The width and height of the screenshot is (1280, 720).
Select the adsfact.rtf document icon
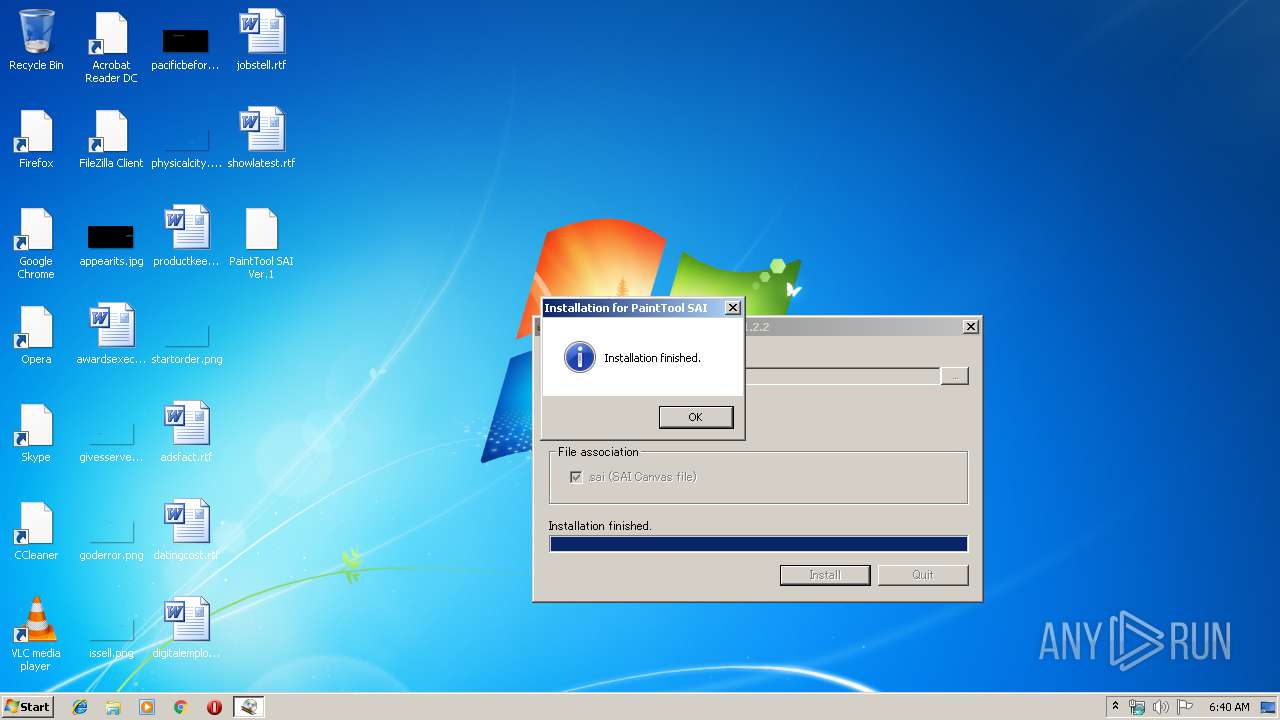[x=186, y=433]
